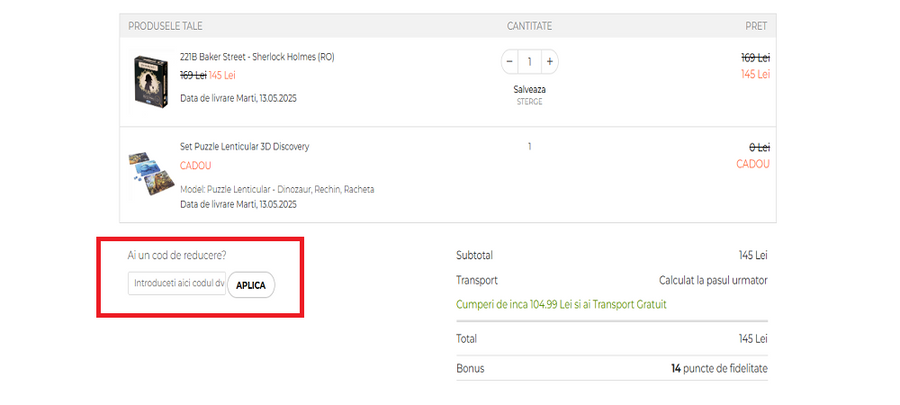Click the 14 puncte de fidelitate text
This screenshot has width=900, height=405.
(719, 368)
